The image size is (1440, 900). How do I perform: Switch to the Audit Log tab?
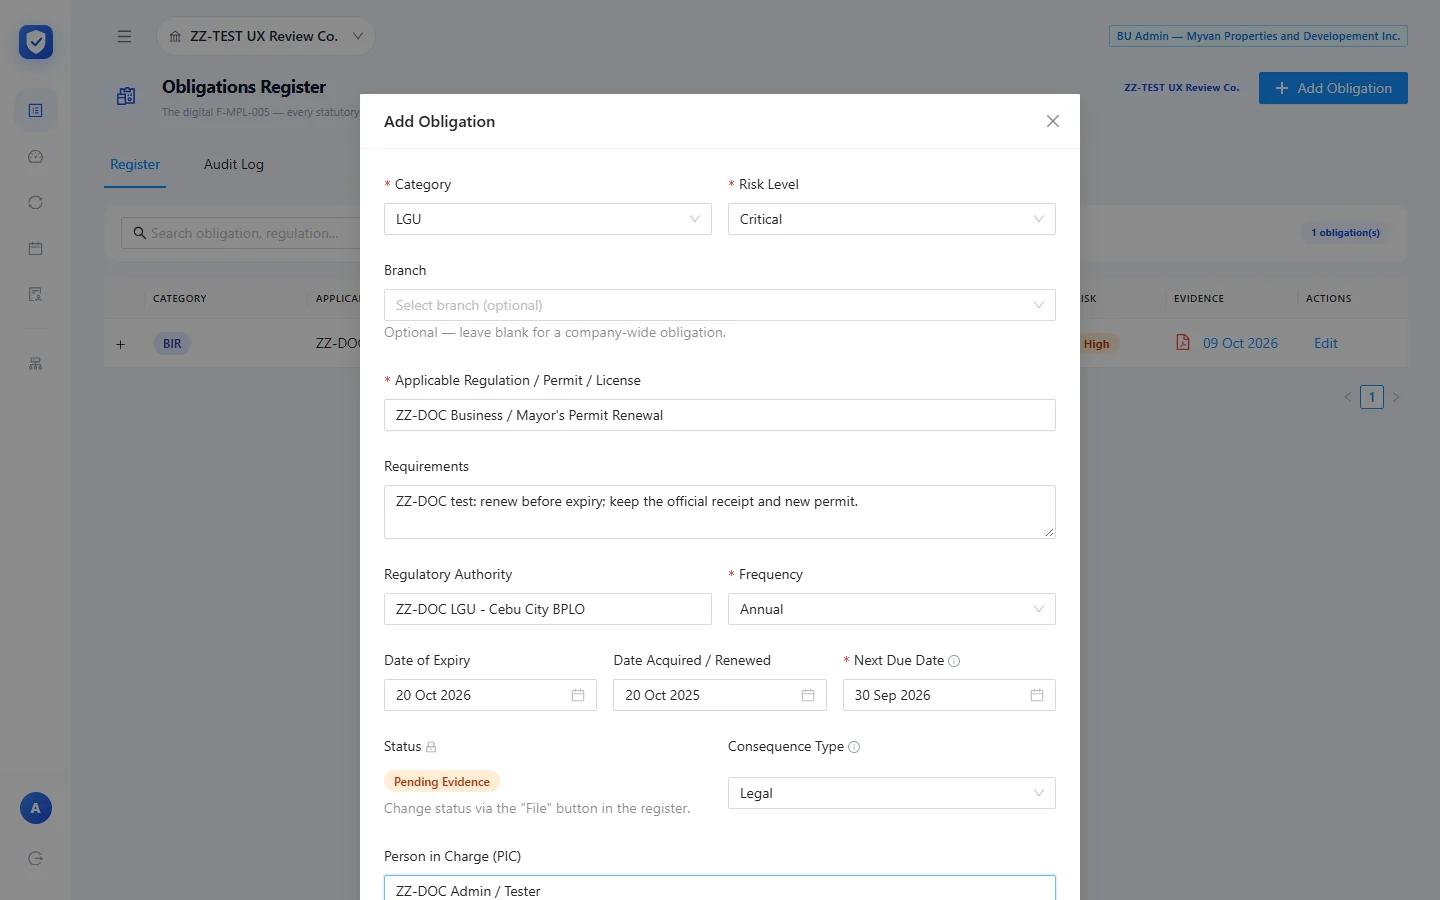click(x=234, y=164)
